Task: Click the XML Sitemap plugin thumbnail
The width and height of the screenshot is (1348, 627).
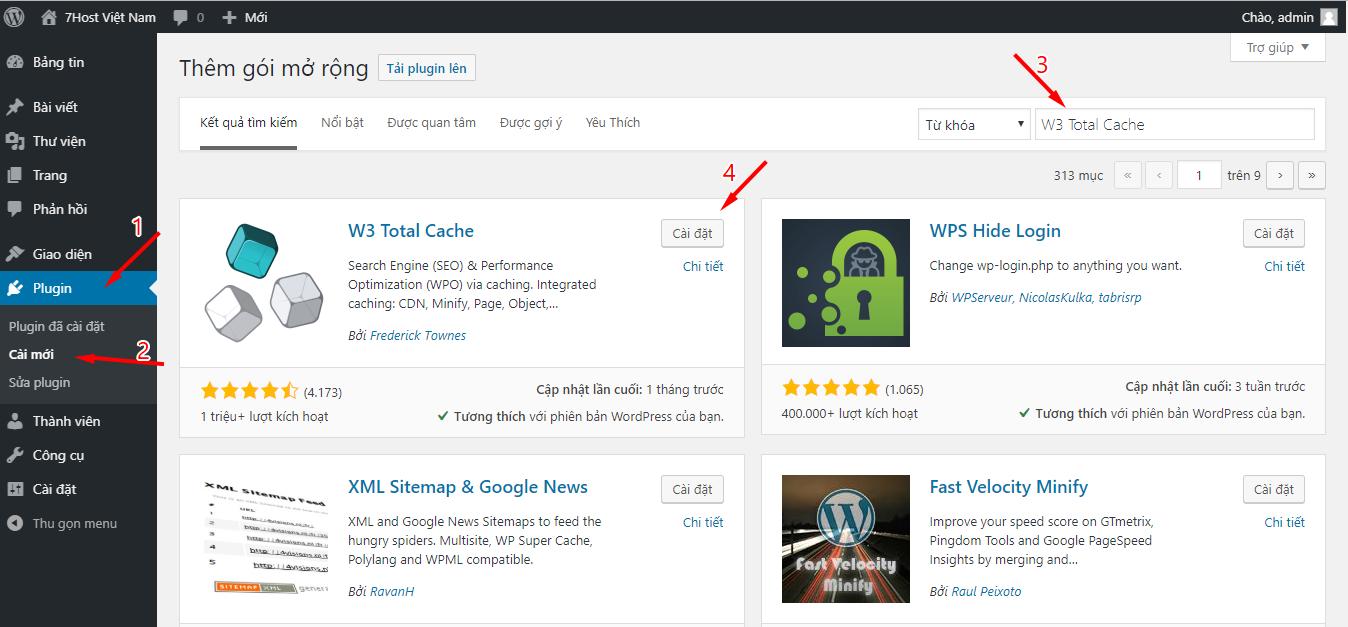Action: click(x=264, y=539)
